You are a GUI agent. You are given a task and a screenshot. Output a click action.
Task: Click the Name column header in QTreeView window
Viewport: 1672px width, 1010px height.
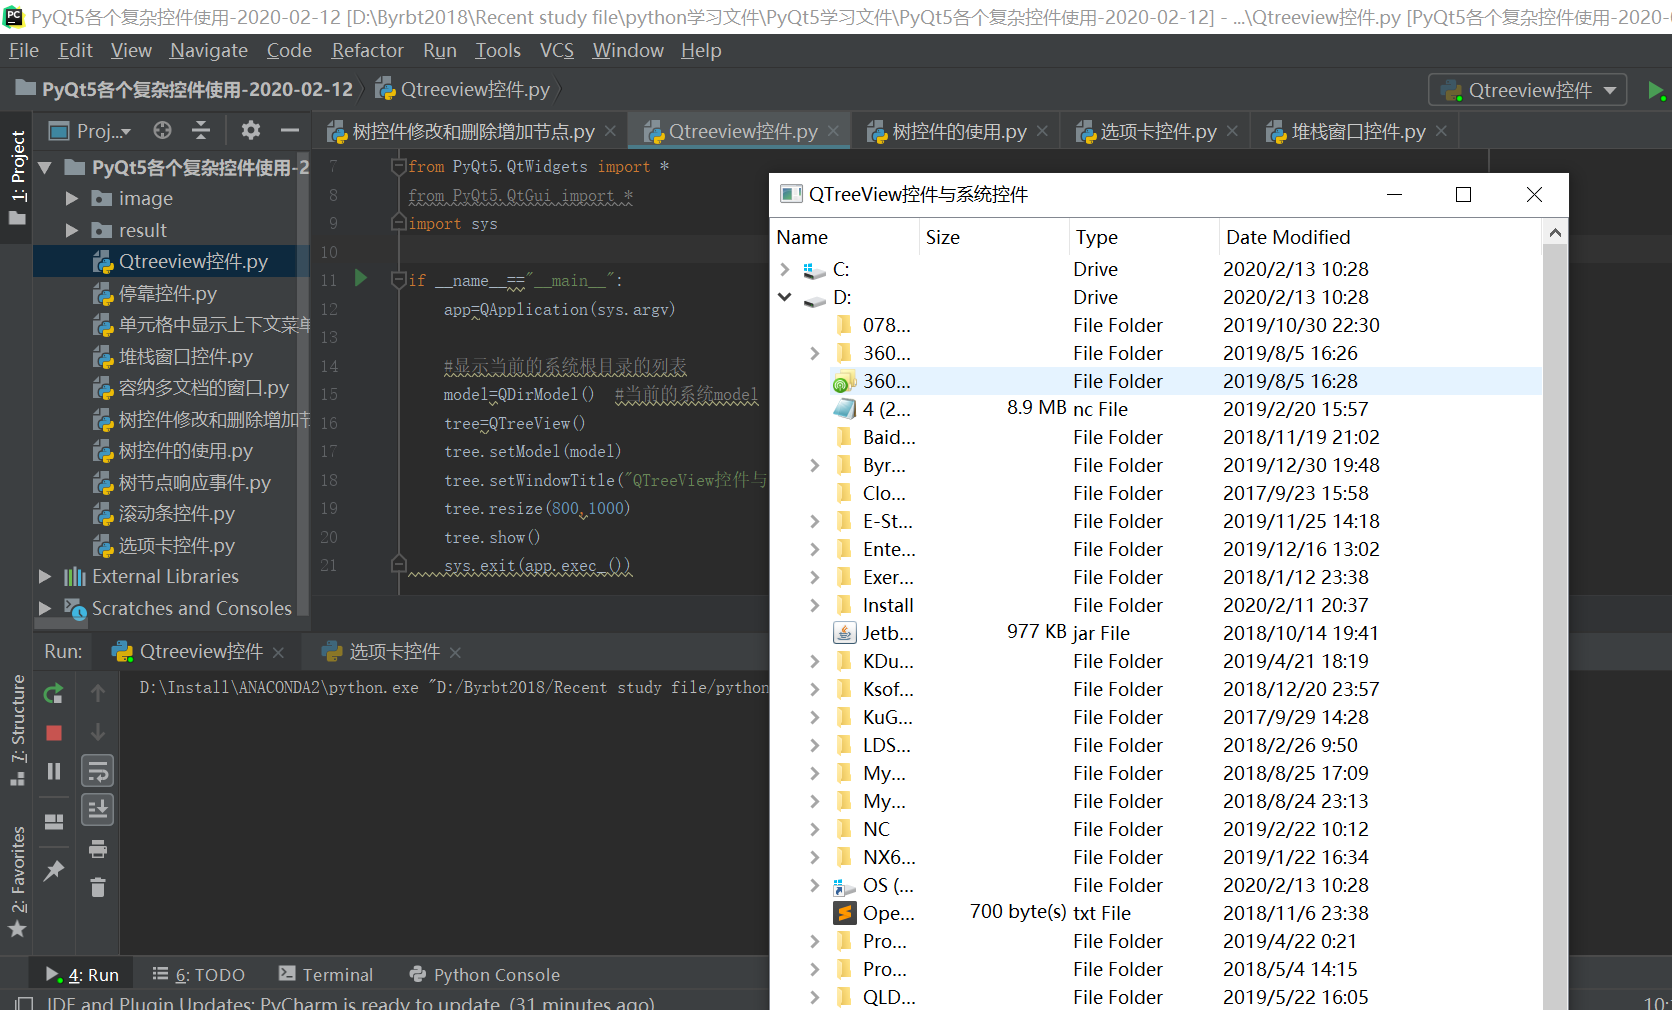click(x=845, y=237)
